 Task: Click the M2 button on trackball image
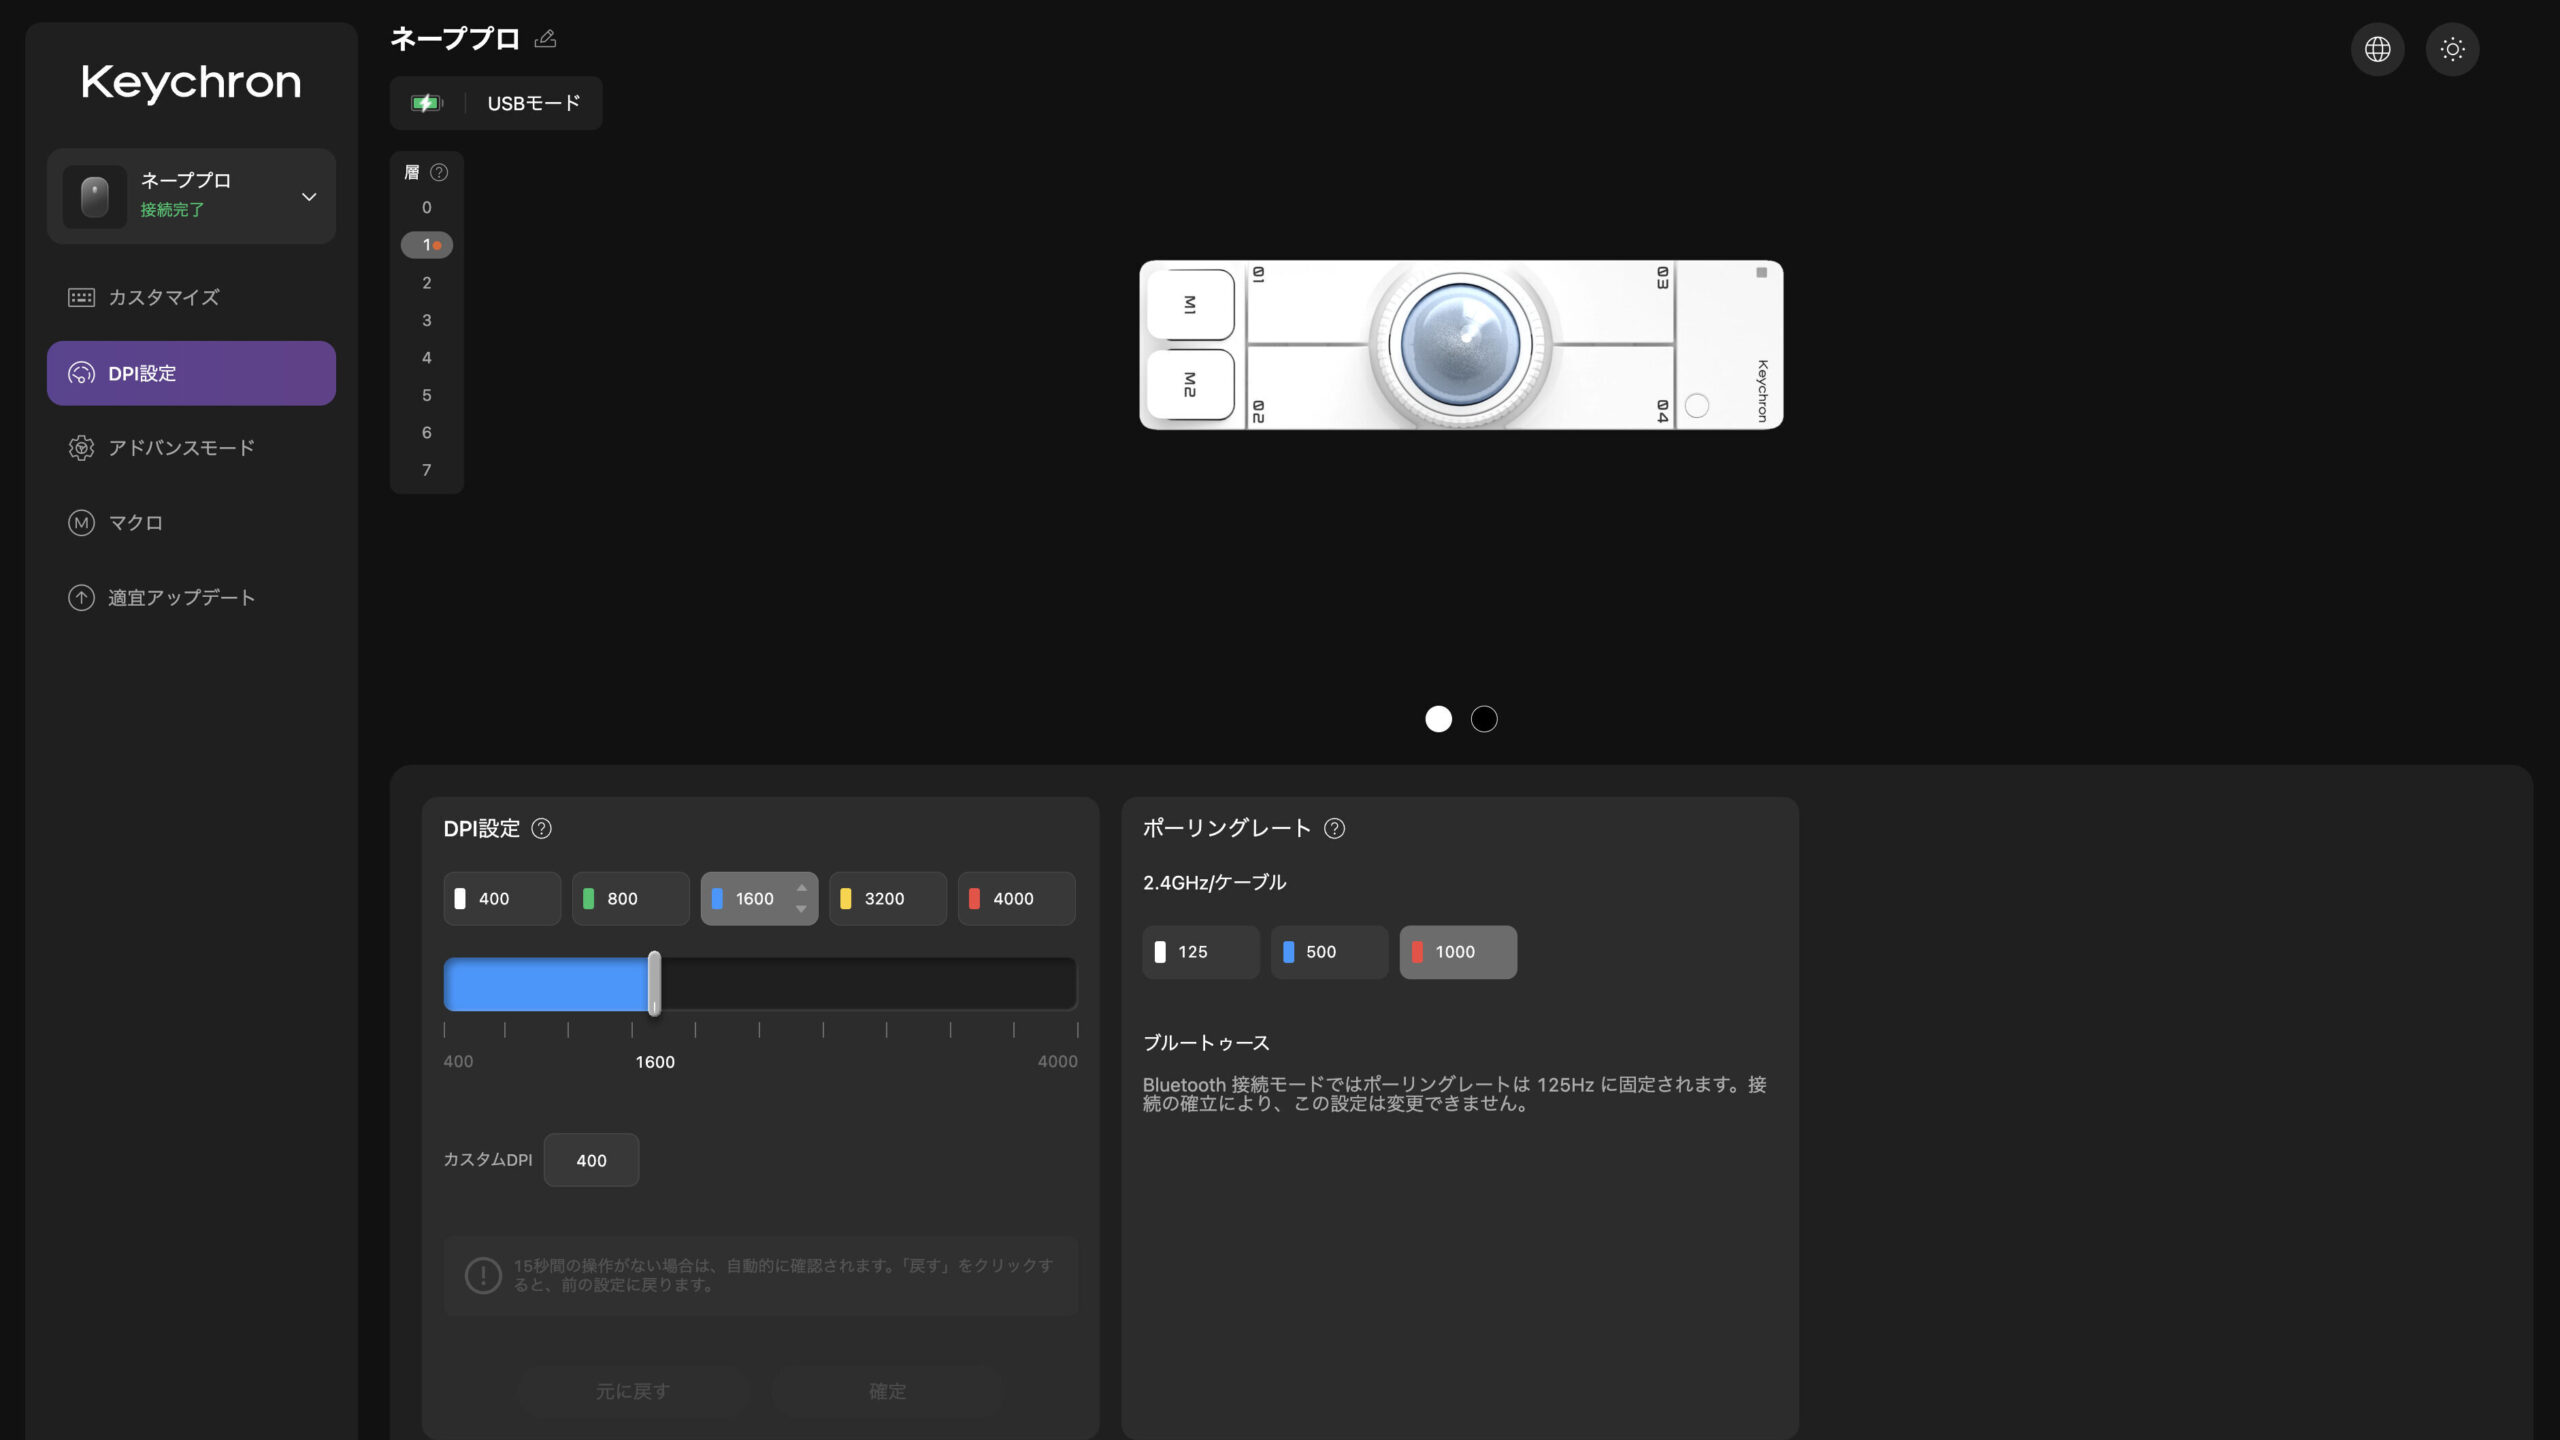click(x=1190, y=384)
